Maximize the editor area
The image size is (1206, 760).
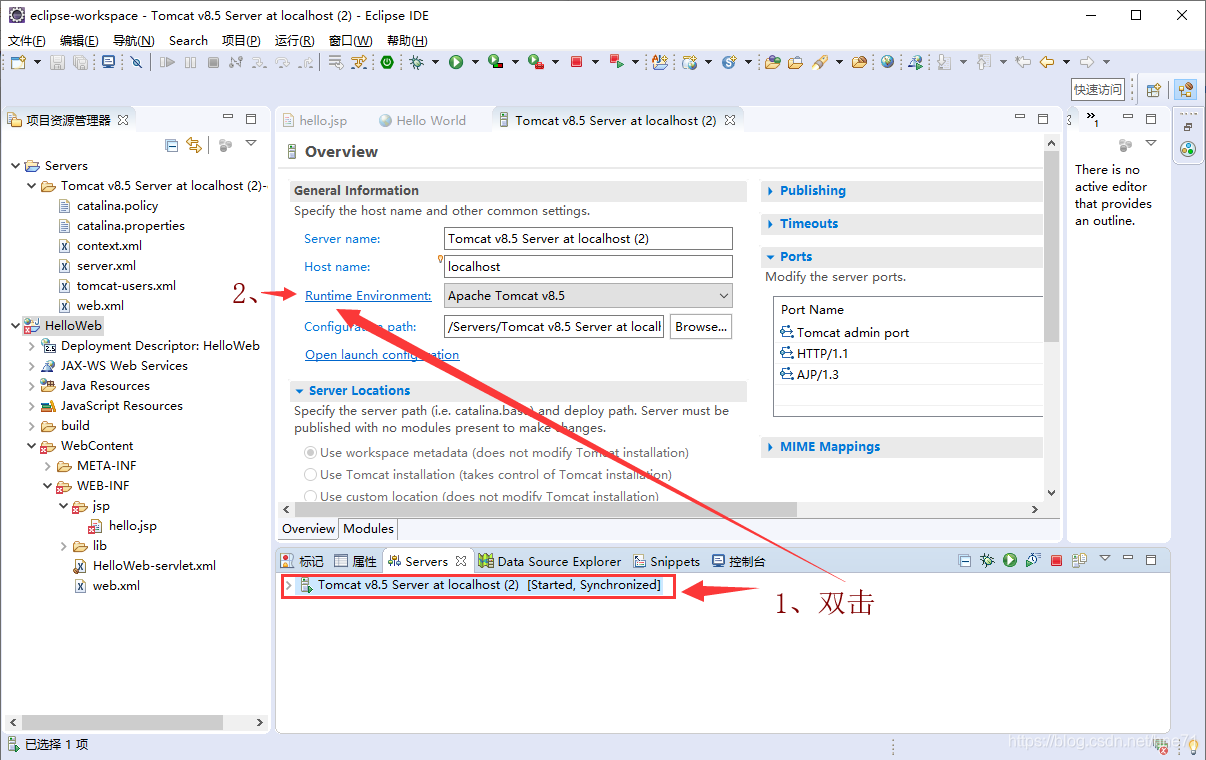(1043, 119)
